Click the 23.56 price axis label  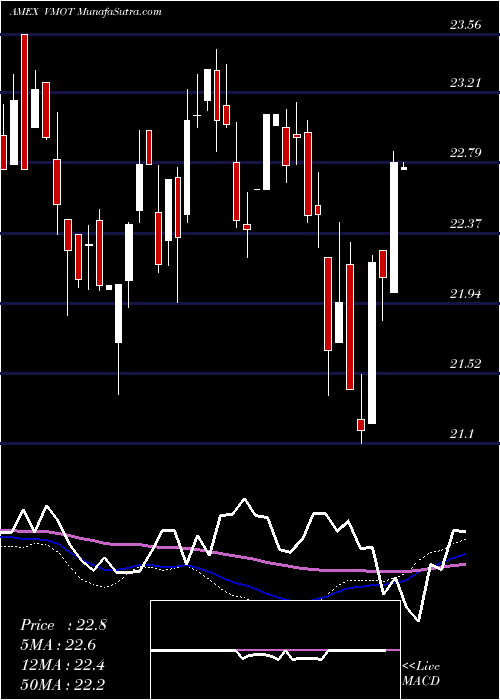[x=466, y=25]
